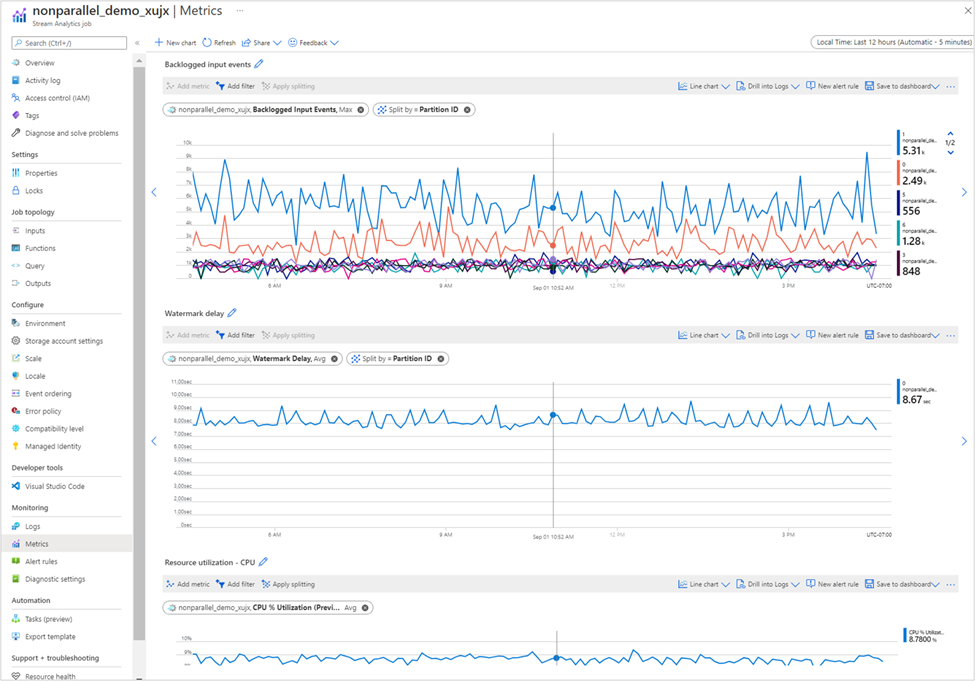This screenshot has width=975, height=681.
Task: Focus the sidebar Search box
Action: coord(69,43)
